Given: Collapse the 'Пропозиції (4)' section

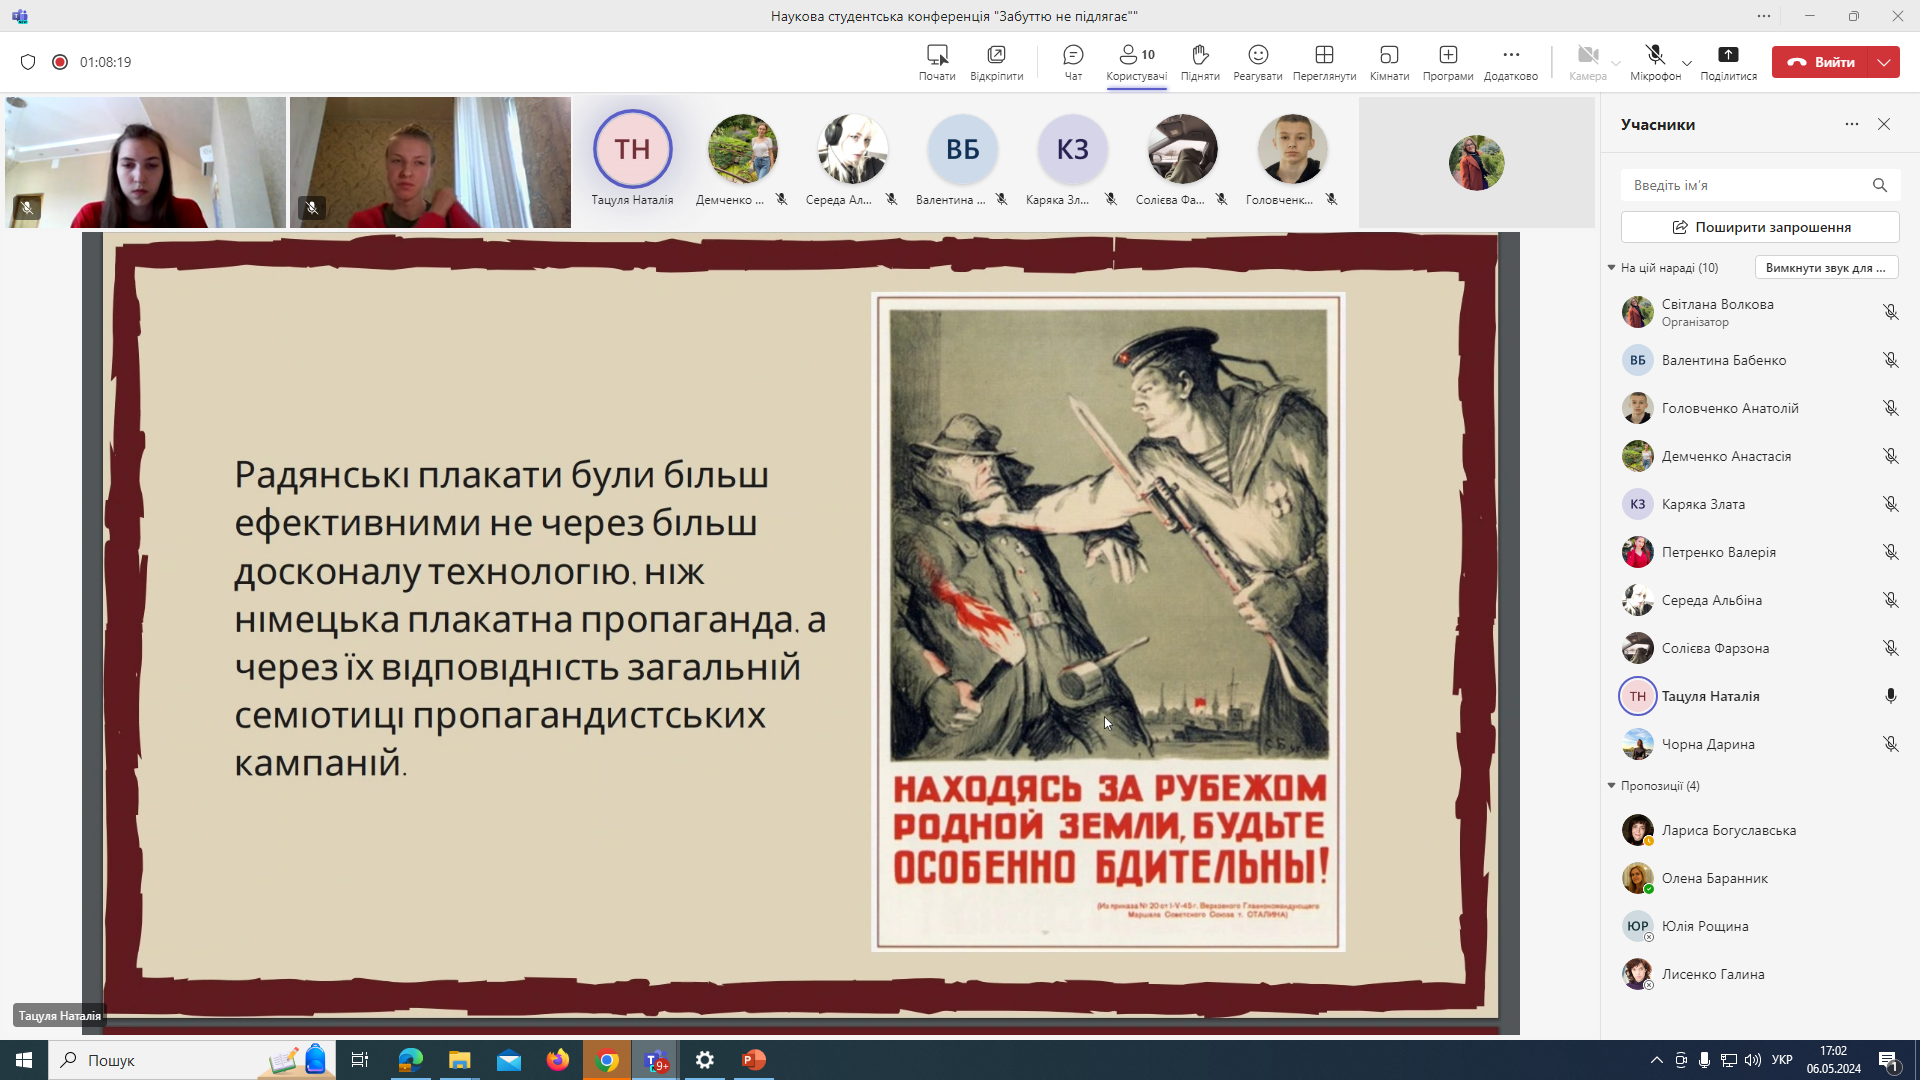Looking at the screenshot, I should [1611, 786].
